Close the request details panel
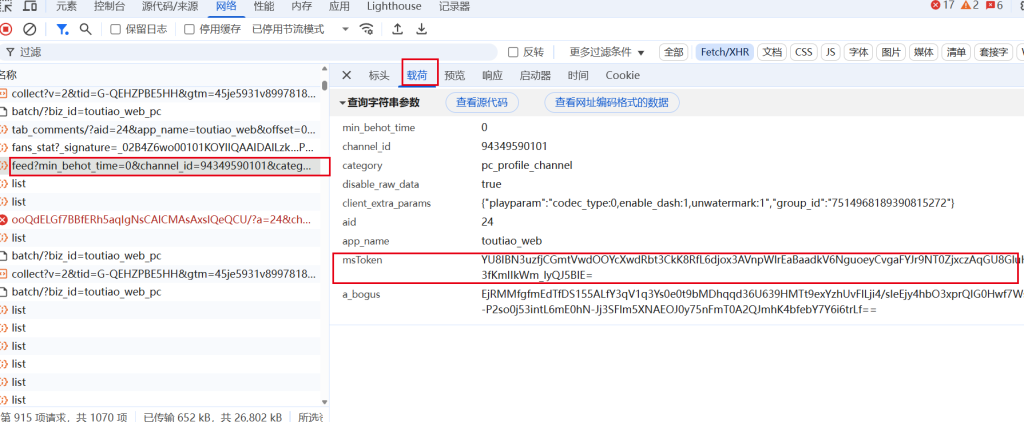The image size is (1024, 422). pyautogui.click(x=347, y=75)
